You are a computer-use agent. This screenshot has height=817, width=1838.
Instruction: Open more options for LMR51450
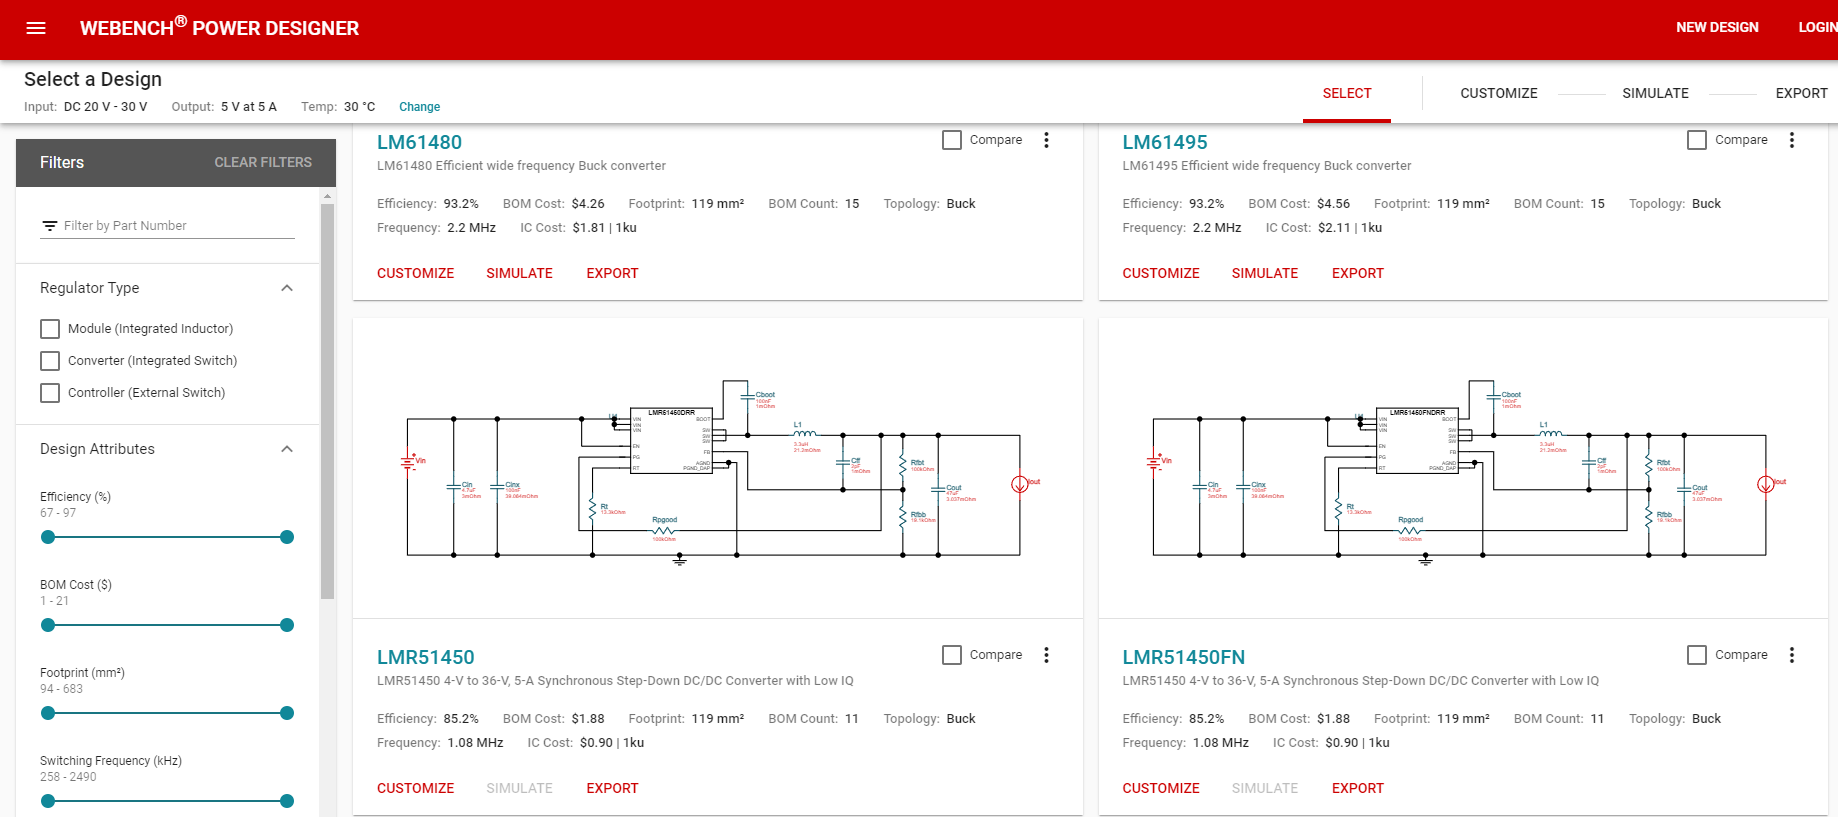1046,655
